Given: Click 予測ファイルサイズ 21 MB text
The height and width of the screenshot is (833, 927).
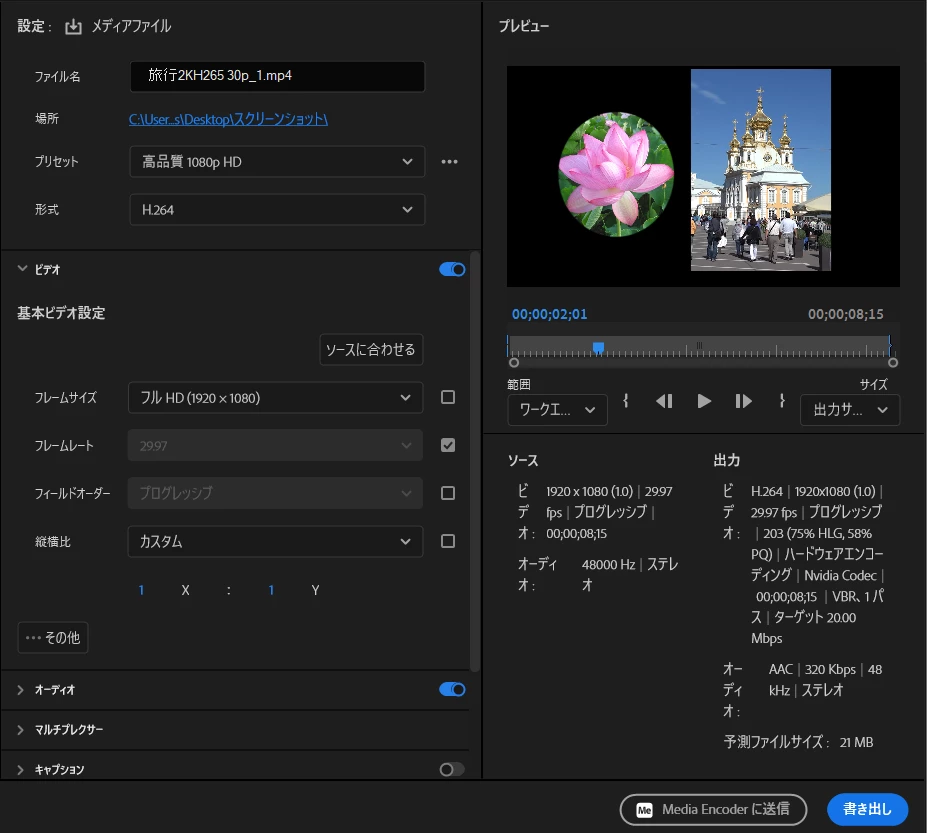Looking at the screenshot, I should point(798,742).
